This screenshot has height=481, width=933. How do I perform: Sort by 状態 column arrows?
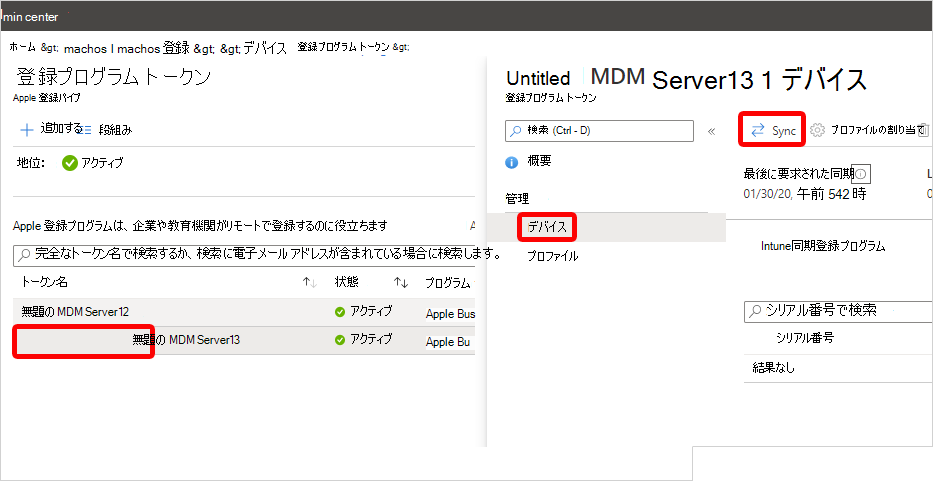coord(401,283)
